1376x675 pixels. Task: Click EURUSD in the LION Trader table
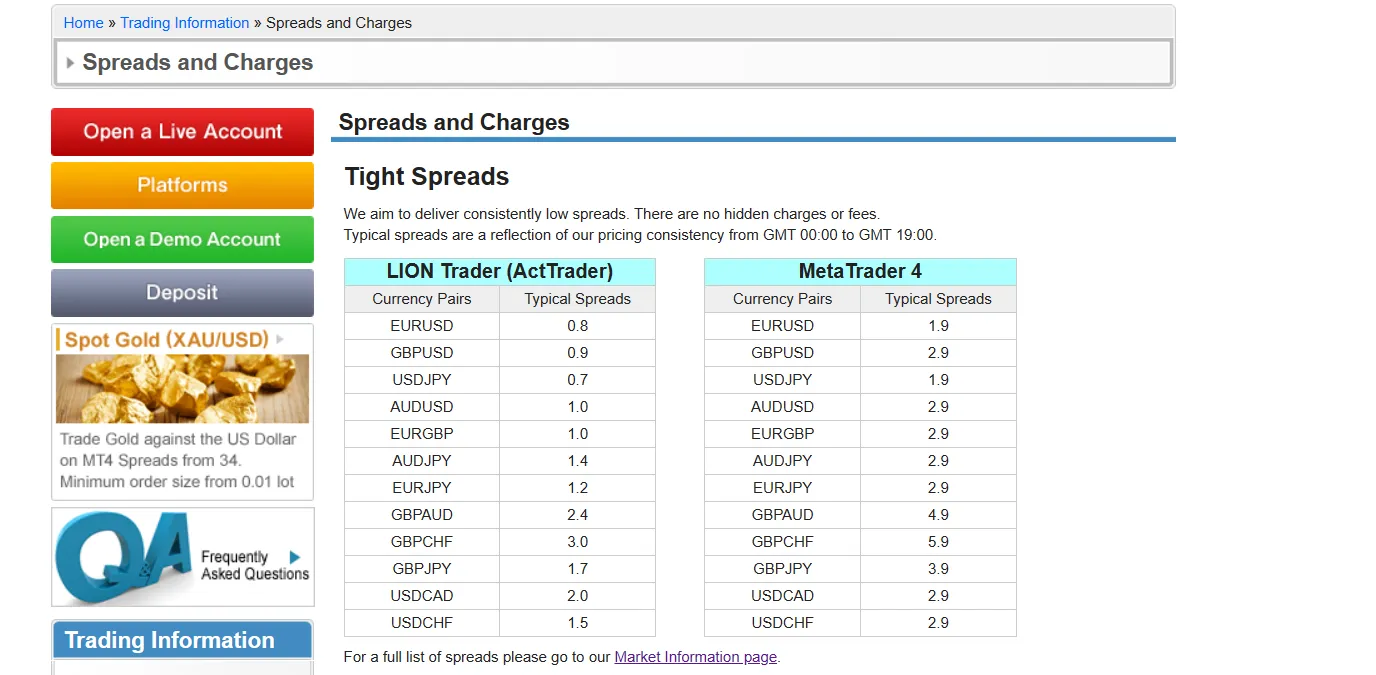pos(422,326)
